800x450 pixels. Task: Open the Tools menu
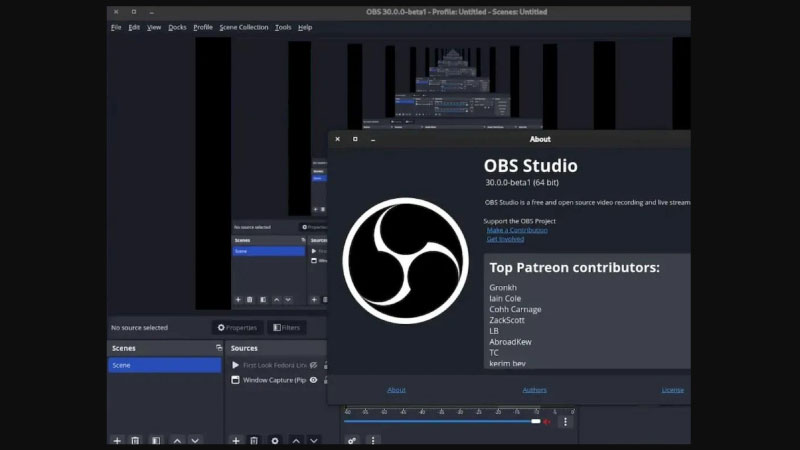[x=283, y=27]
